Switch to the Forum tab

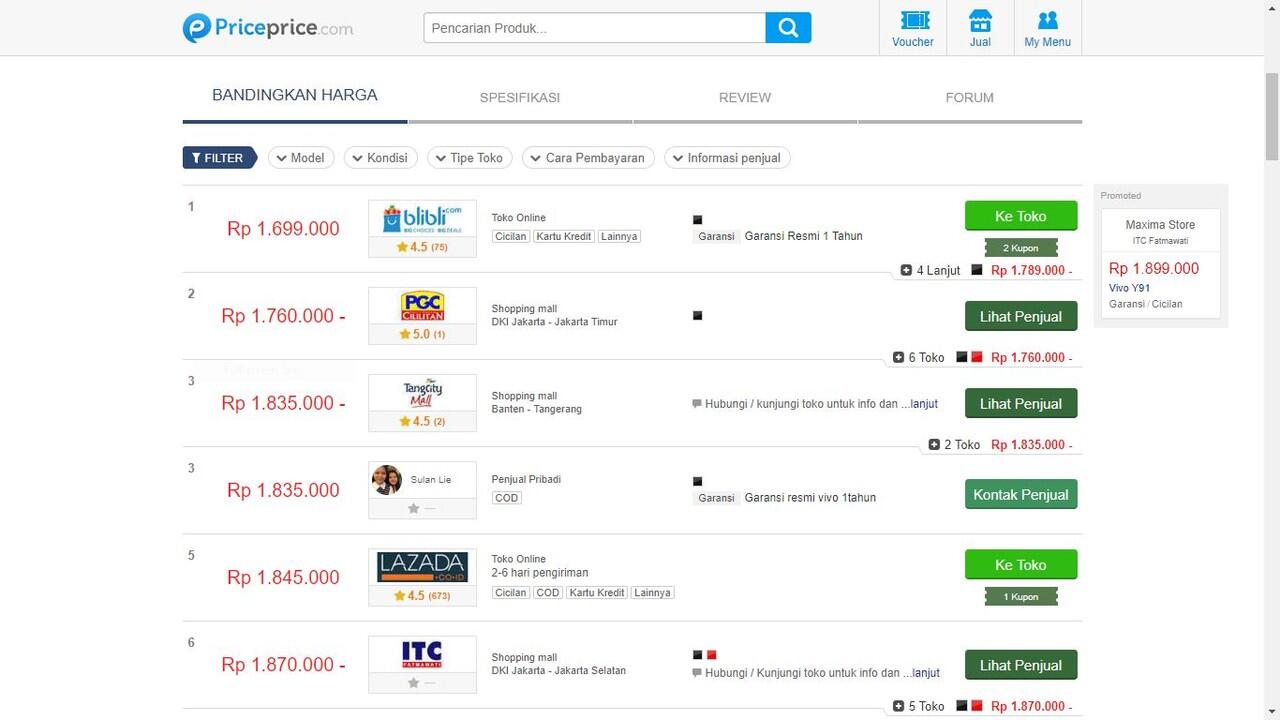pyautogui.click(x=970, y=97)
